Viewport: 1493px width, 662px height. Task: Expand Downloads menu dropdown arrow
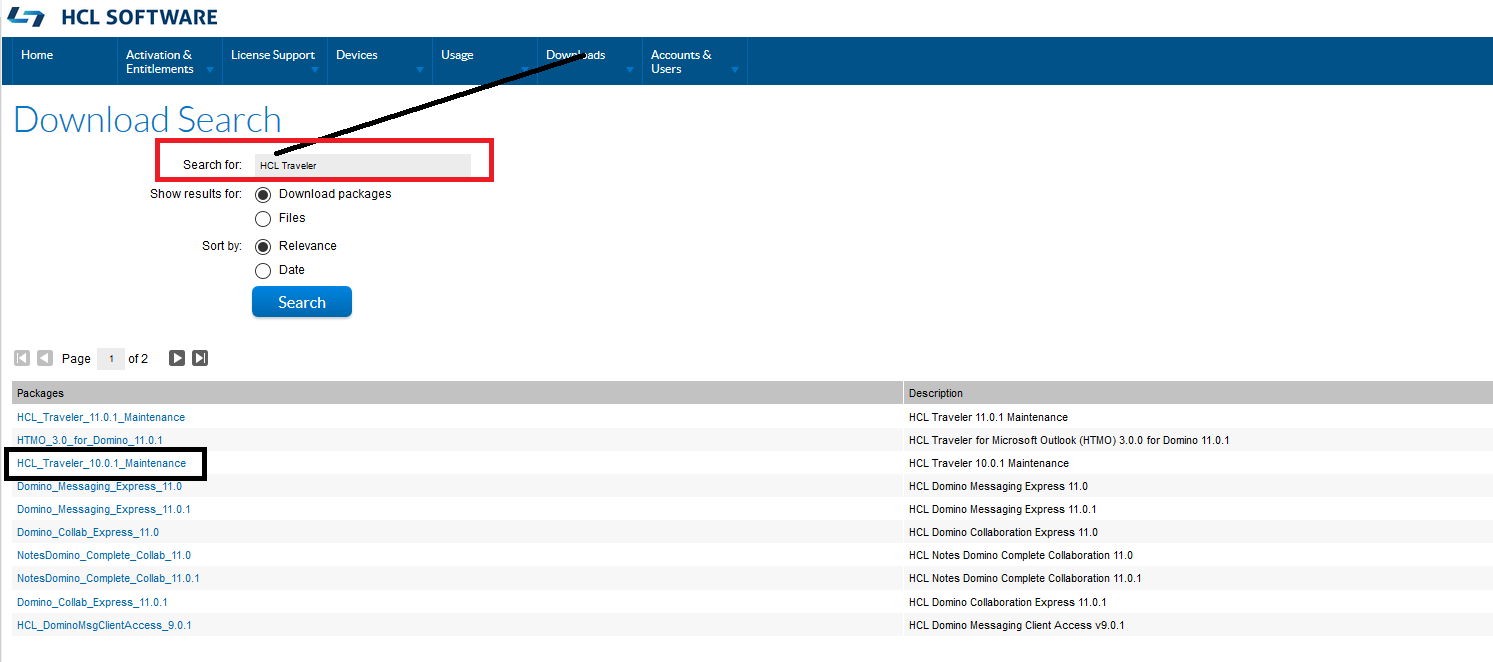click(x=630, y=70)
